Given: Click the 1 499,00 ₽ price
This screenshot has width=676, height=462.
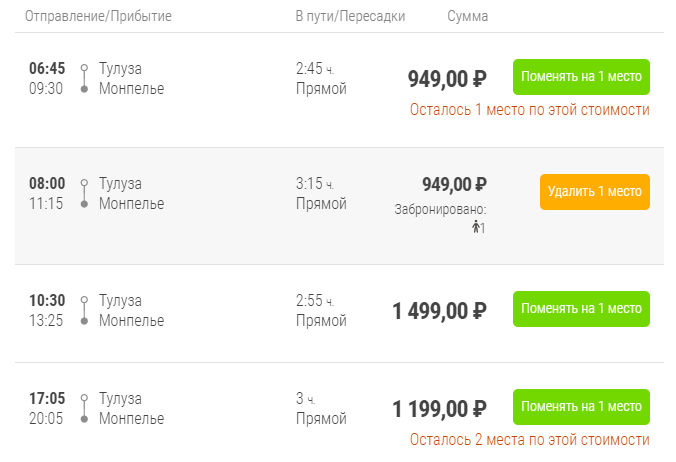Looking at the screenshot, I should pyautogui.click(x=439, y=310).
